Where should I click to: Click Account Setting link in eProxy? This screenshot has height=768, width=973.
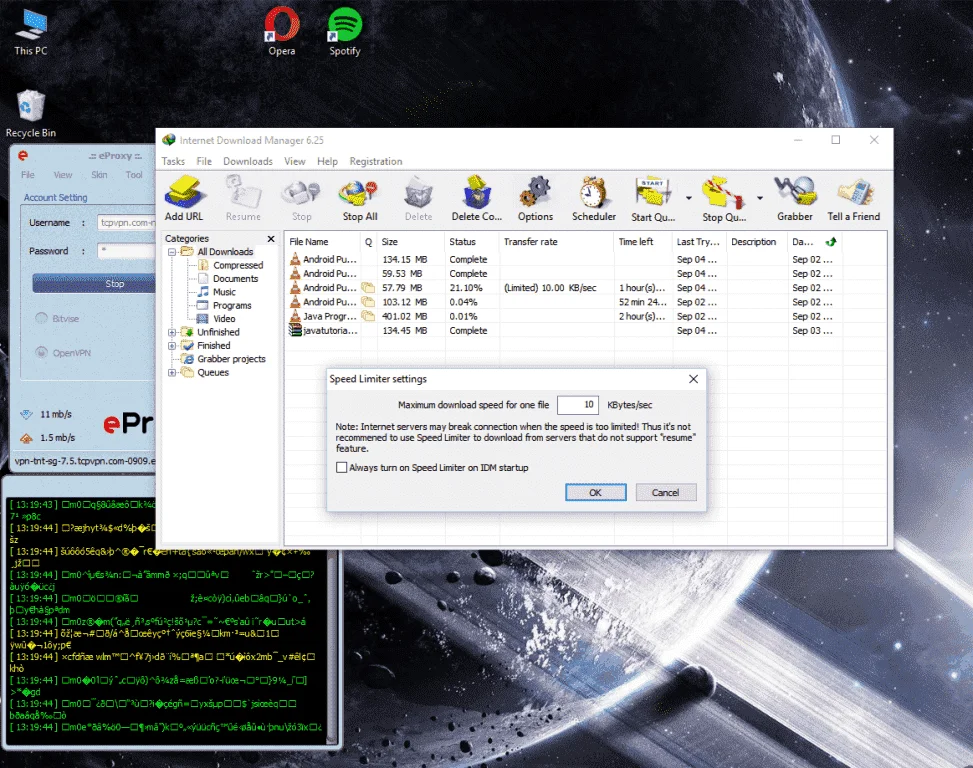coord(55,197)
